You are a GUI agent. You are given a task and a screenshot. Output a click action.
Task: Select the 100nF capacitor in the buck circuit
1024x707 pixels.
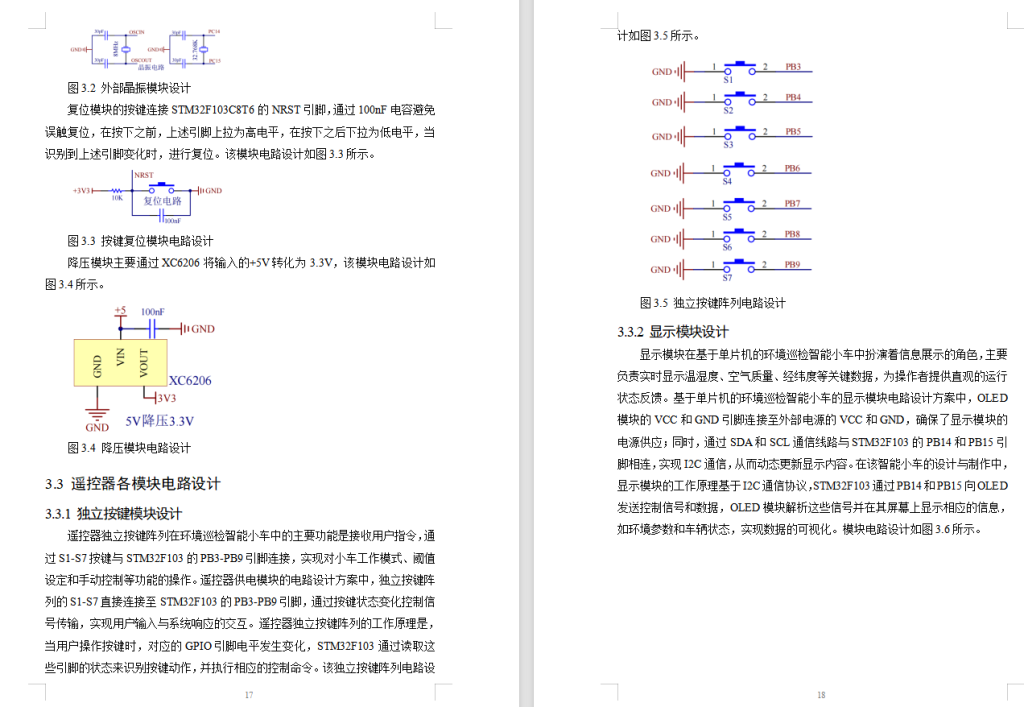(152, 328)
